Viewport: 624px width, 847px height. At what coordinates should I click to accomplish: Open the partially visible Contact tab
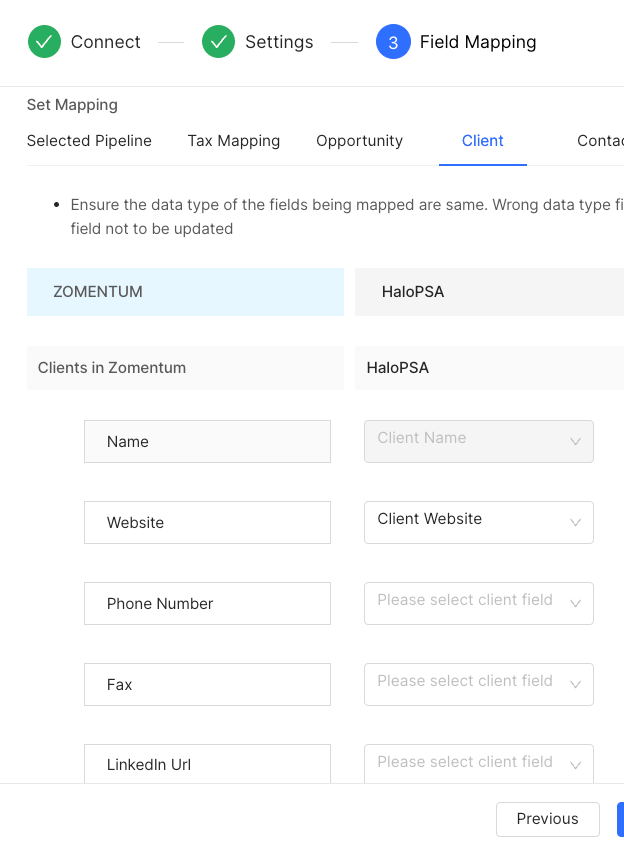click(600, 140)
